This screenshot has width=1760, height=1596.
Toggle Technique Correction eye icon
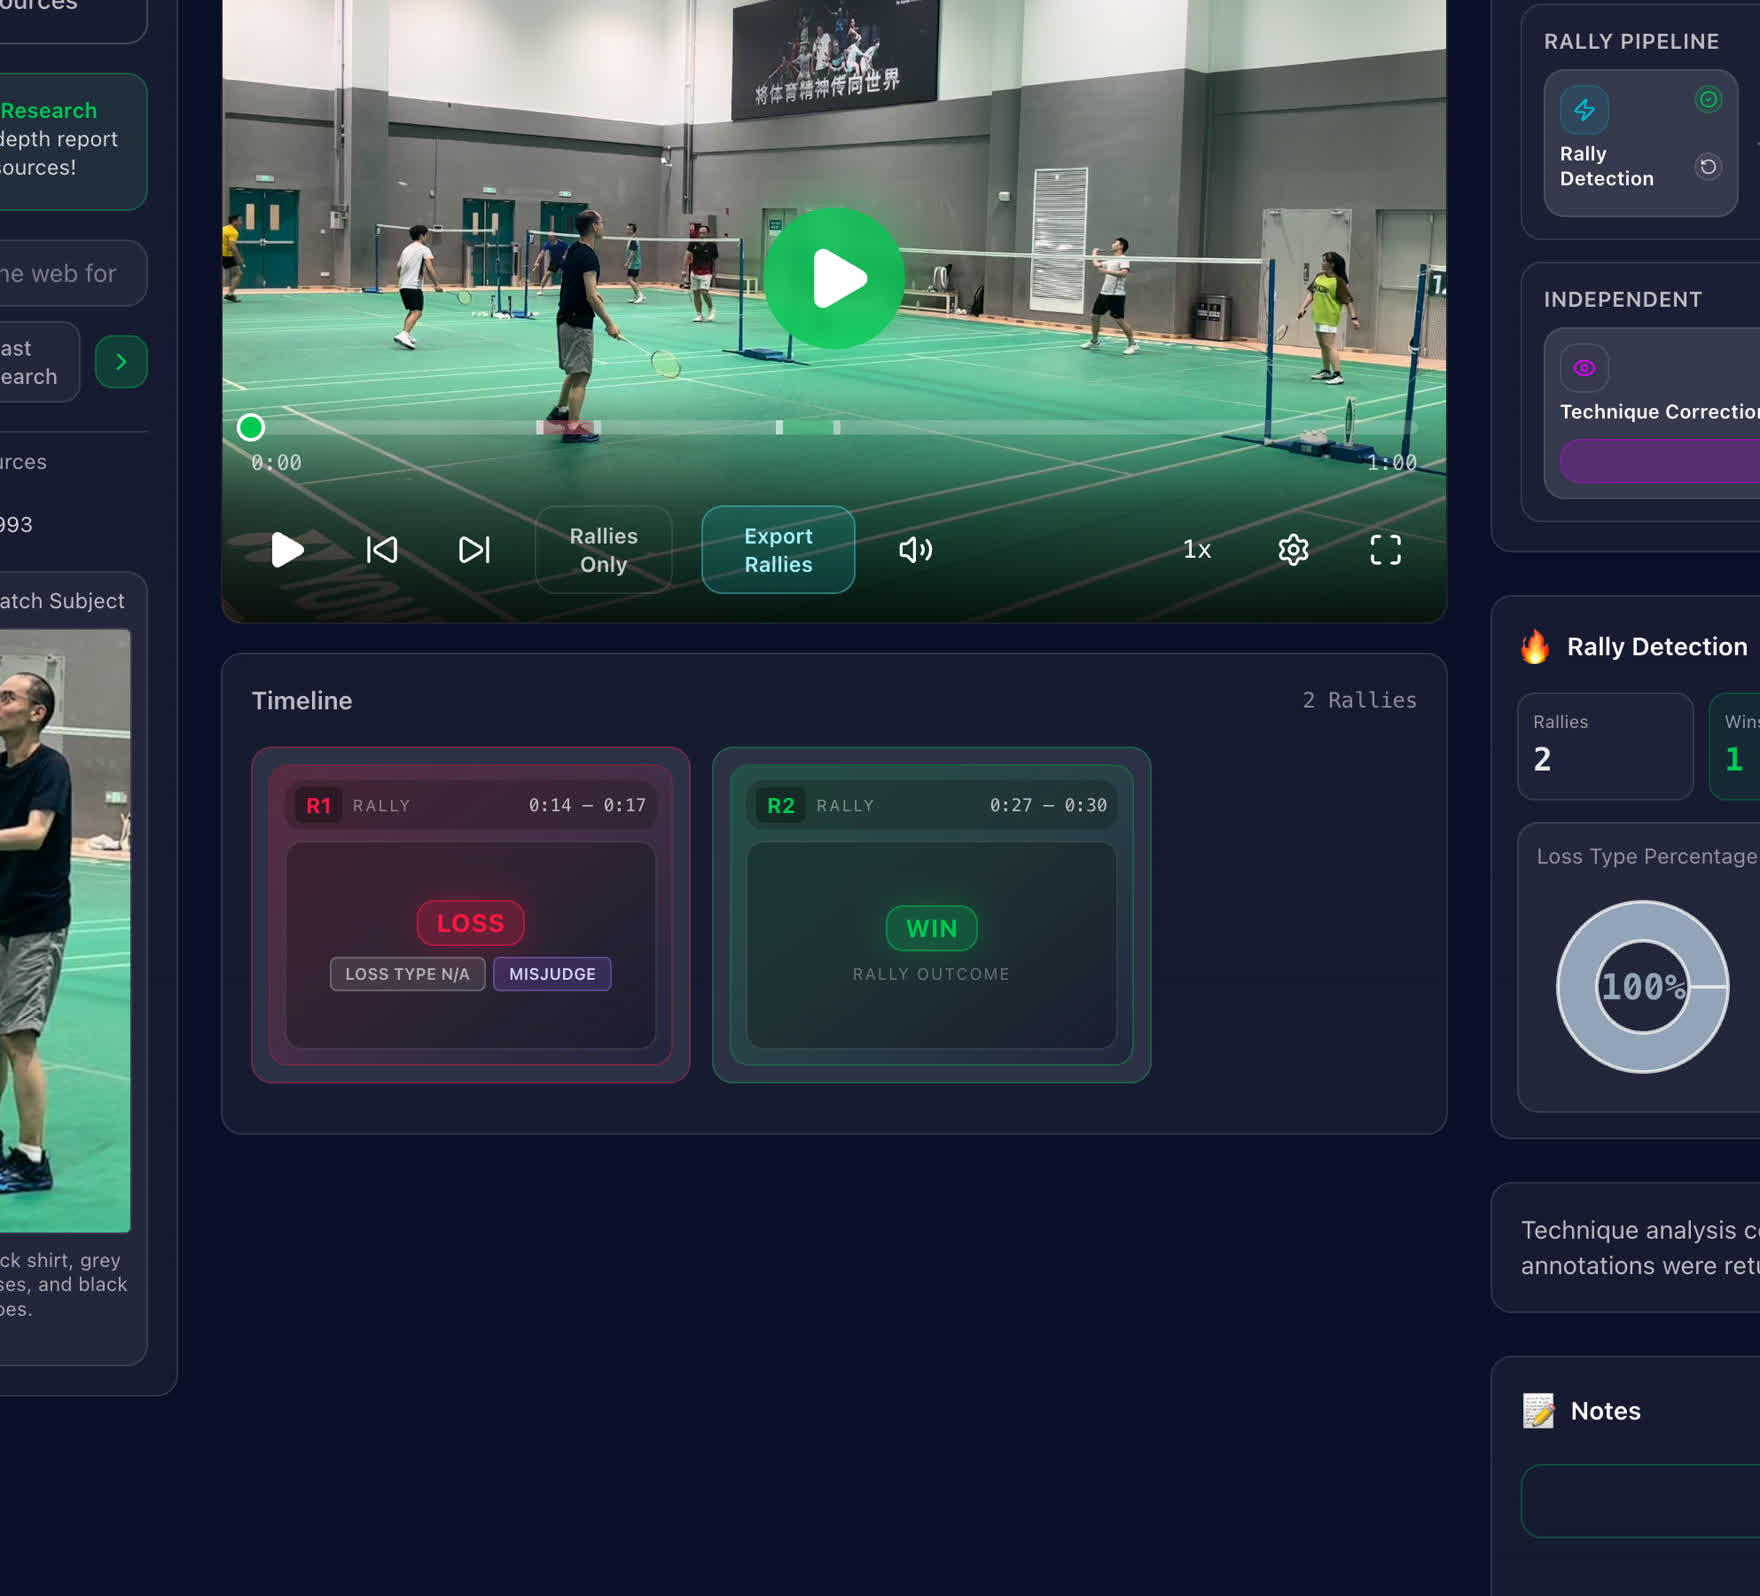click(1584, 368)
